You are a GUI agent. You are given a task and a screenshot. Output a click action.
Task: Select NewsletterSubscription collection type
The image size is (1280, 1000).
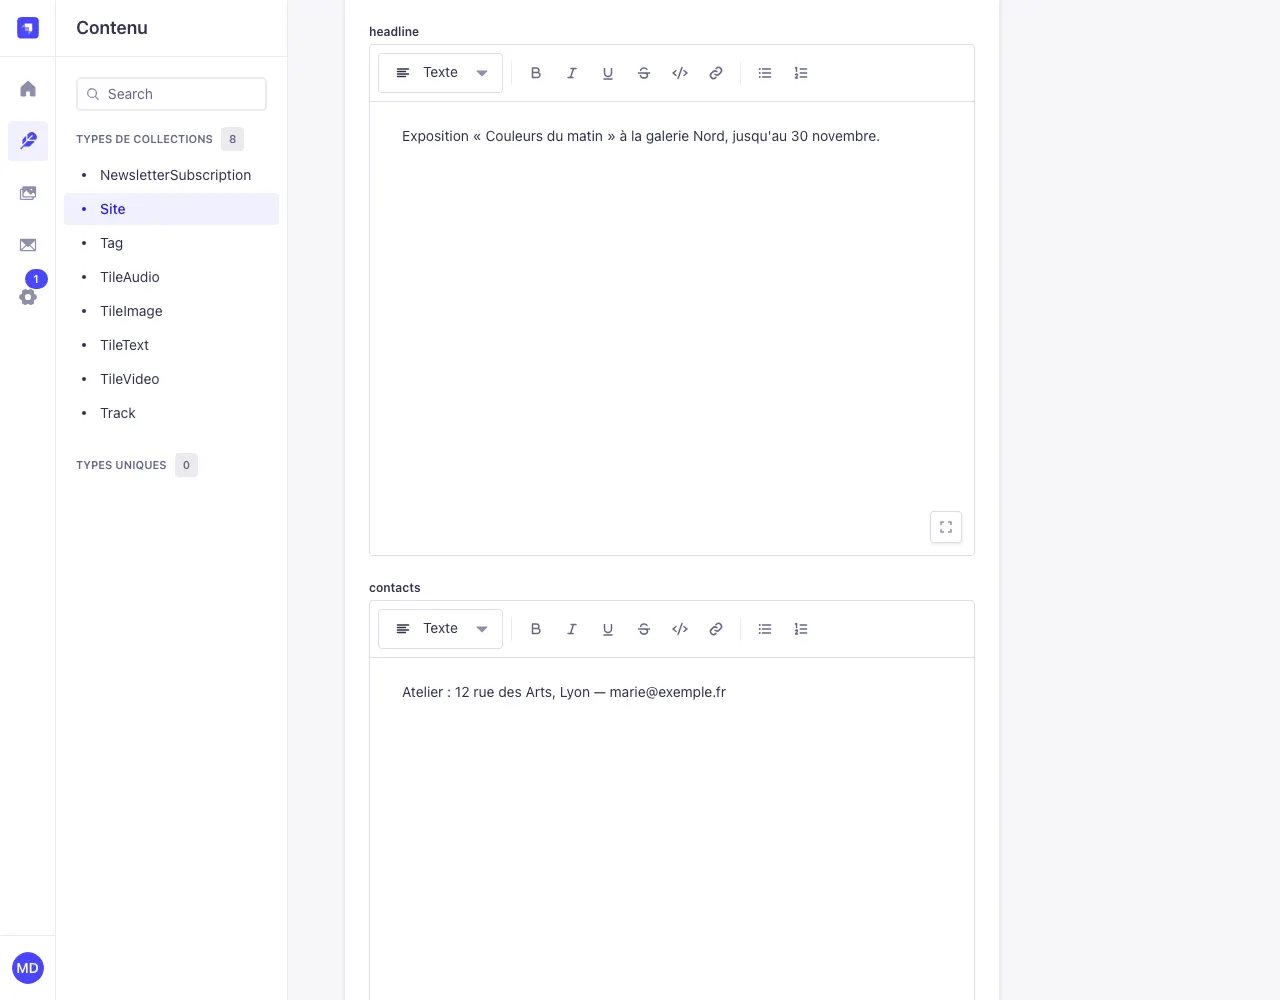(x=171, y=175)
